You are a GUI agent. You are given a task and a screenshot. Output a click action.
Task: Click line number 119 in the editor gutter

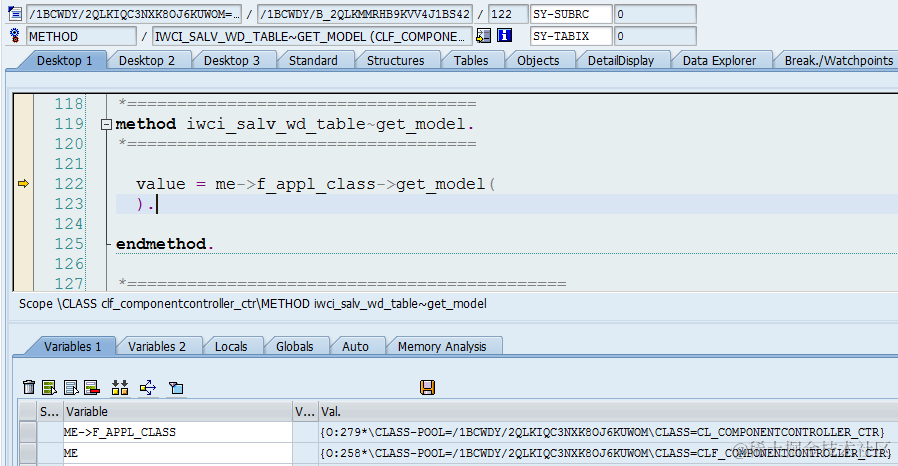click(x=69, y=124)
